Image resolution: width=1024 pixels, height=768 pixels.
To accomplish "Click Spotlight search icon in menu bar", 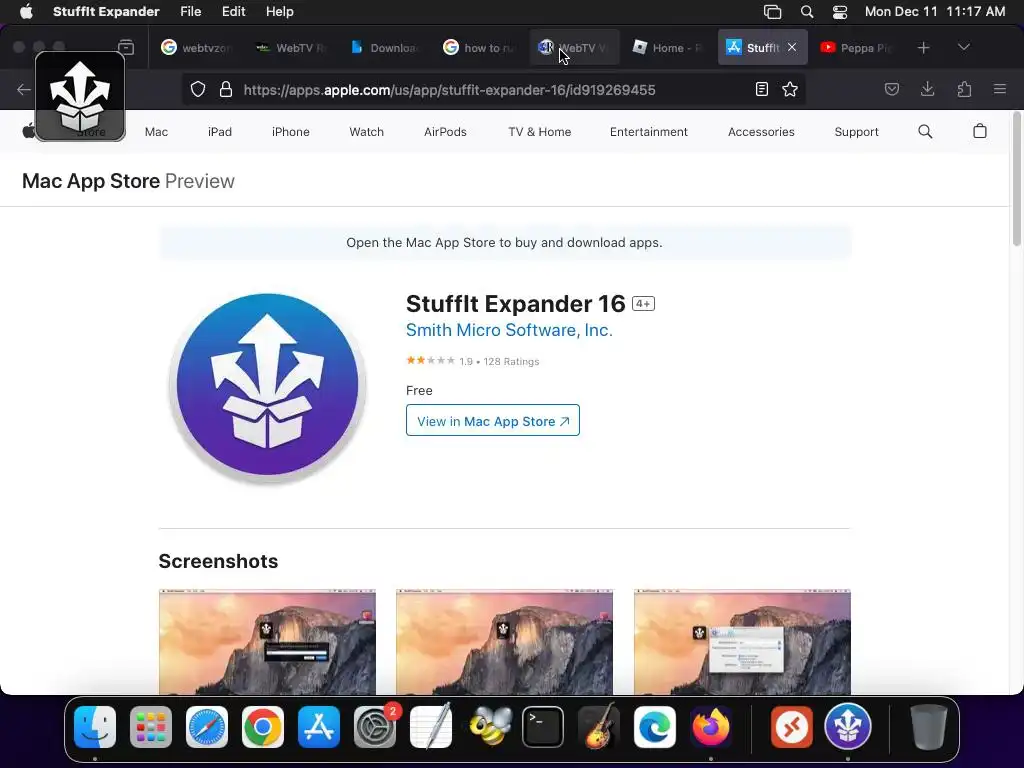I will tap(807, 11).
